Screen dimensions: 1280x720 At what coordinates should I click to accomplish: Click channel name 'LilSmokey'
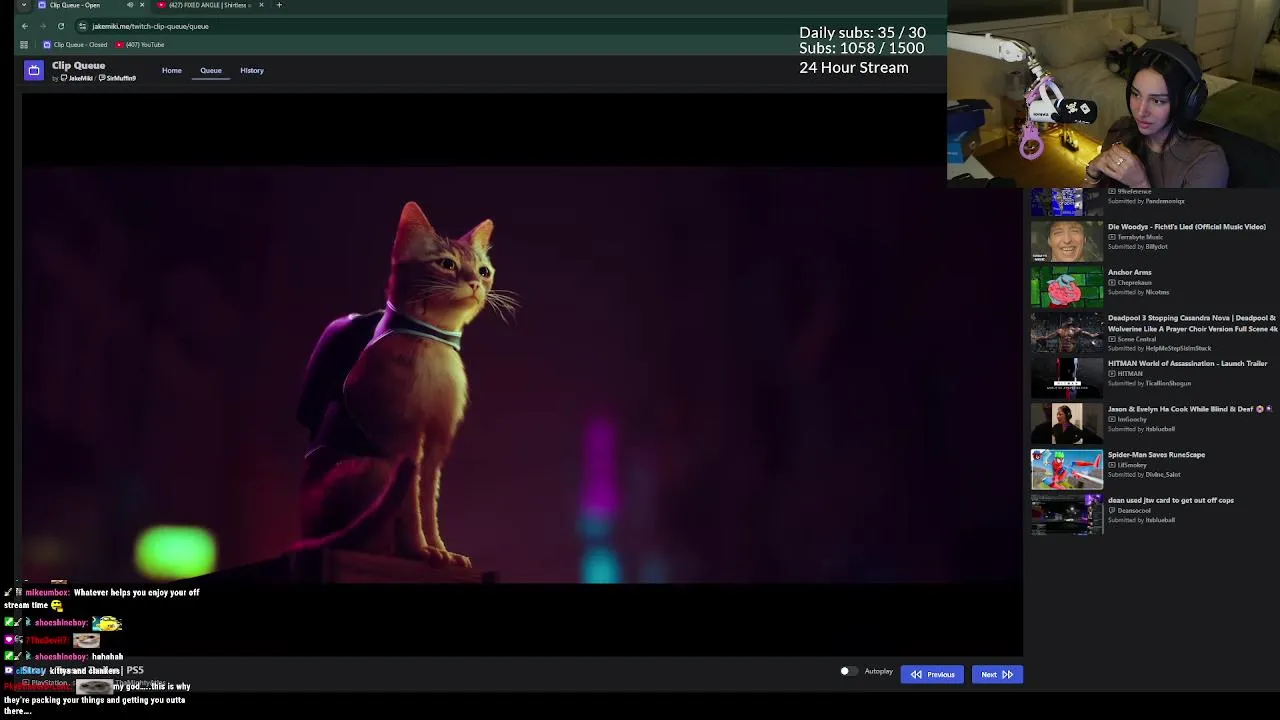(1132, 465)
